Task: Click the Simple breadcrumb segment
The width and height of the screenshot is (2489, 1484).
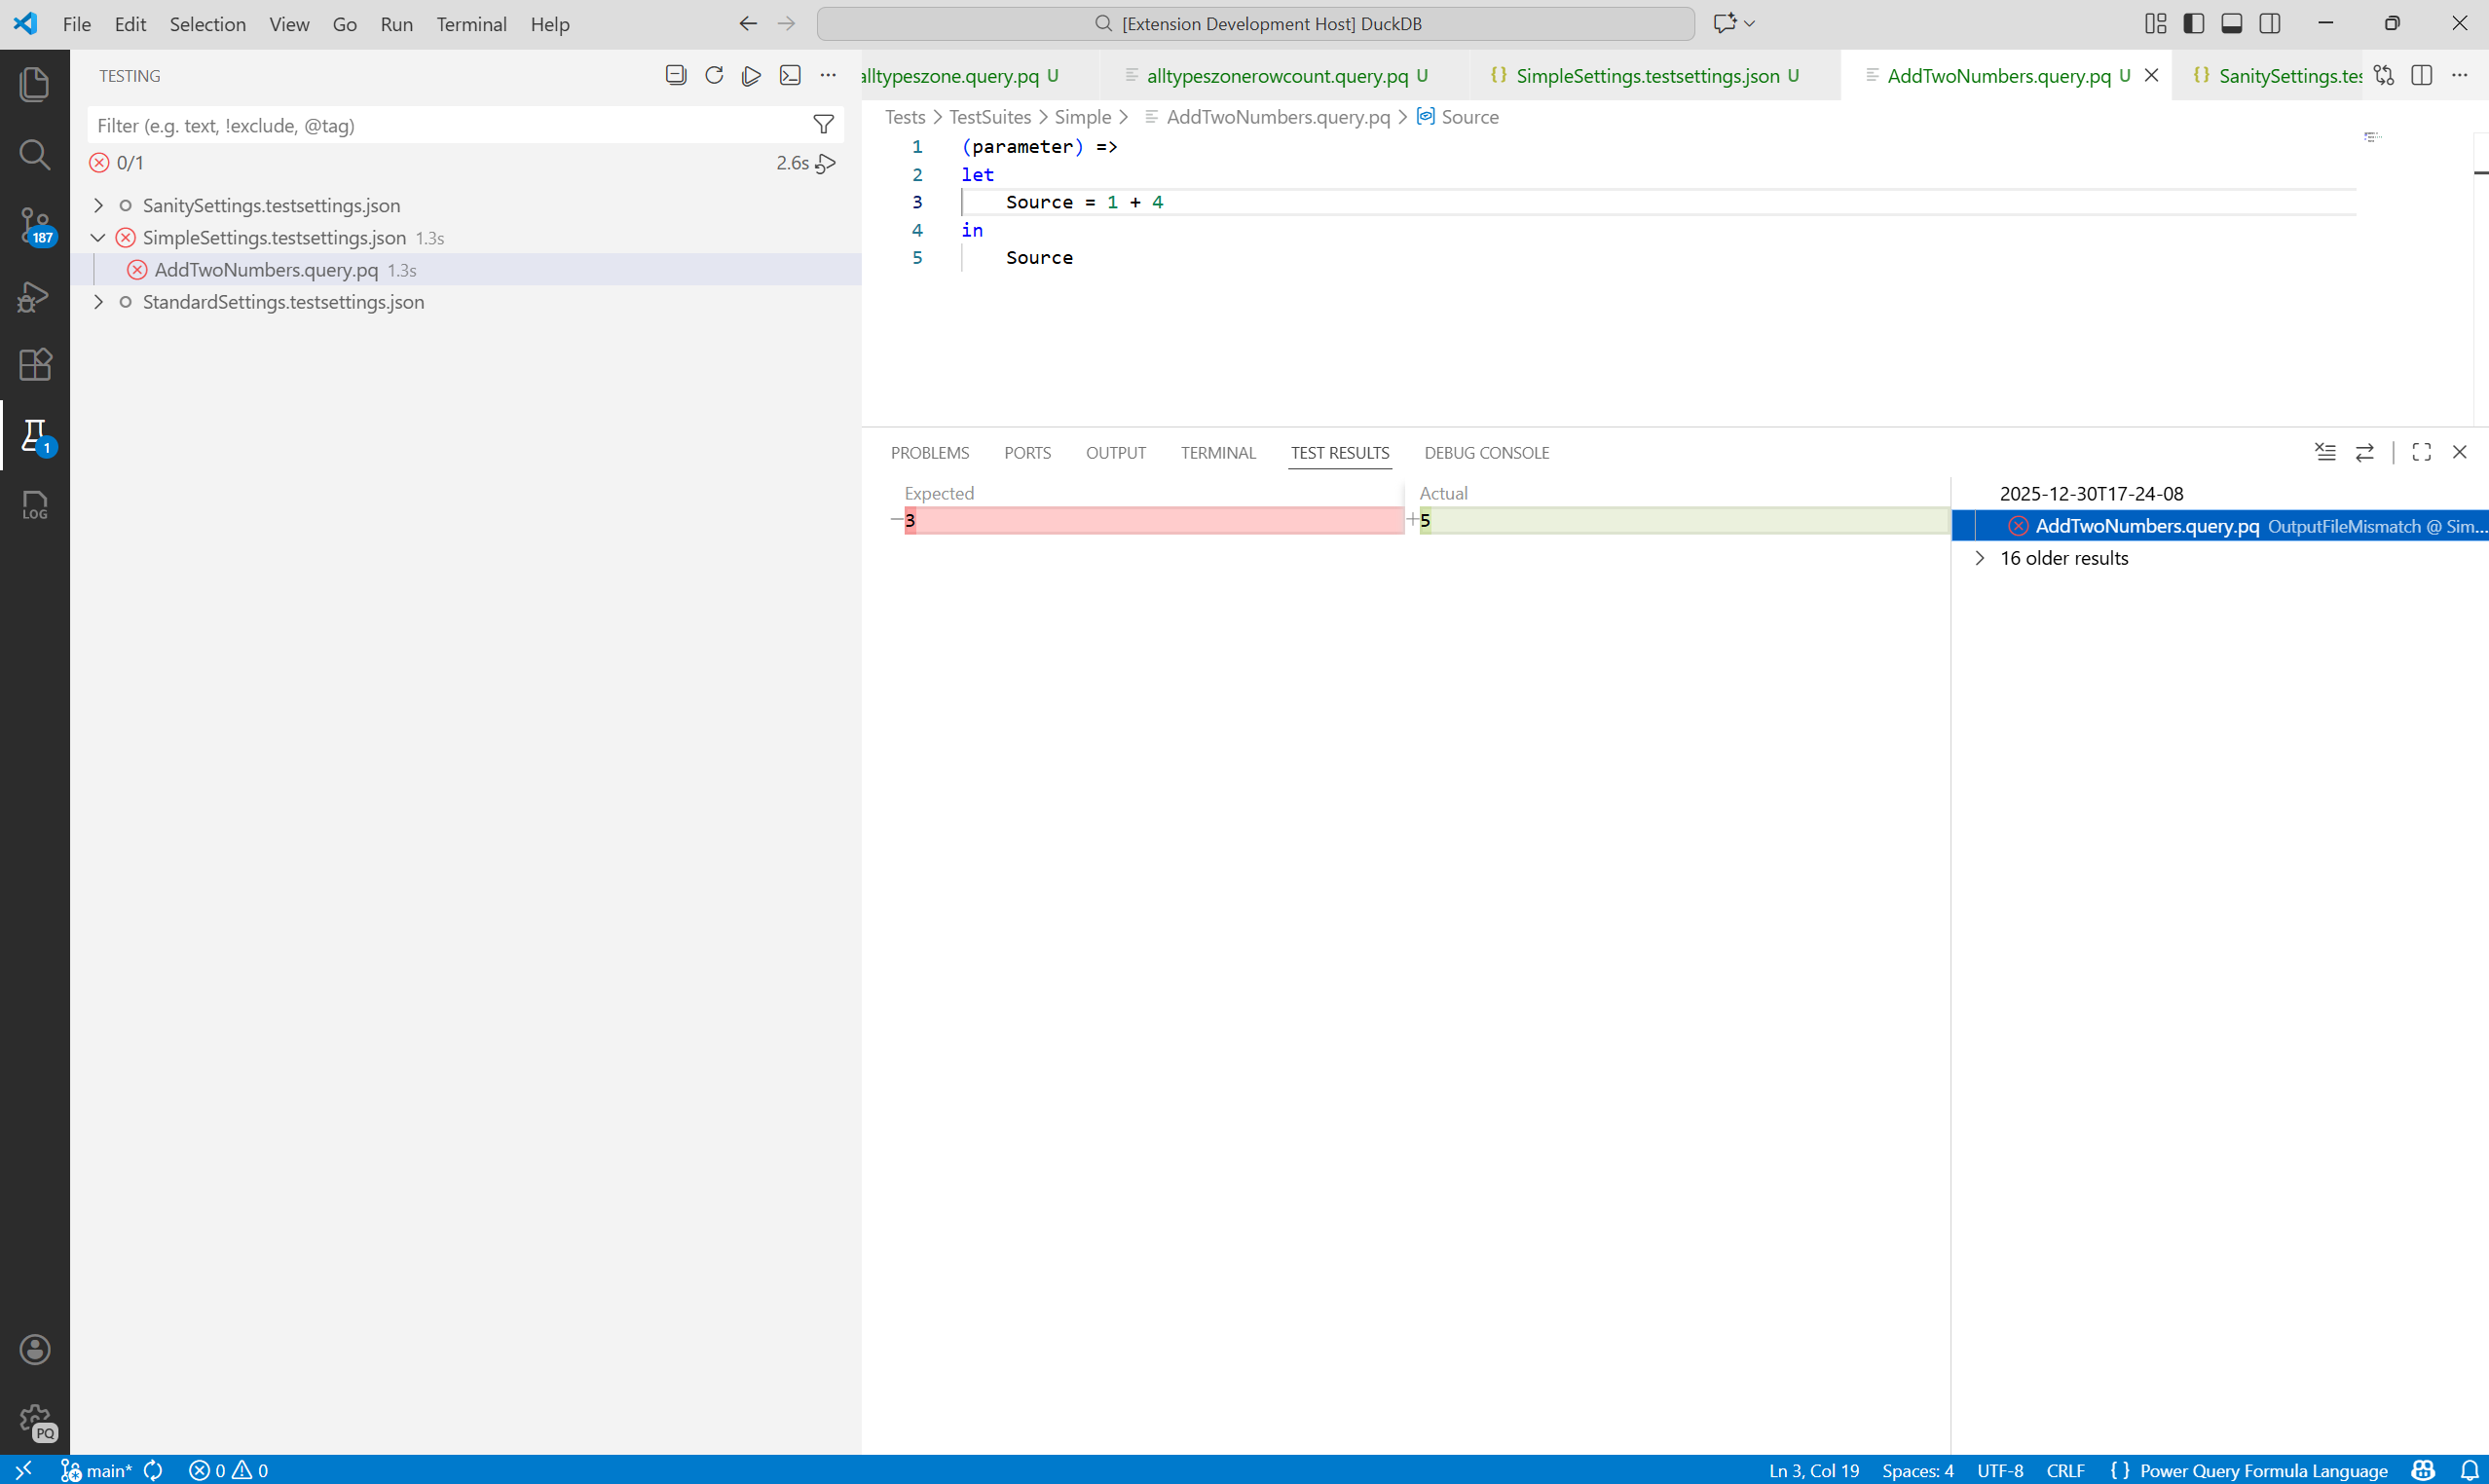Action: pos(1083,117)
